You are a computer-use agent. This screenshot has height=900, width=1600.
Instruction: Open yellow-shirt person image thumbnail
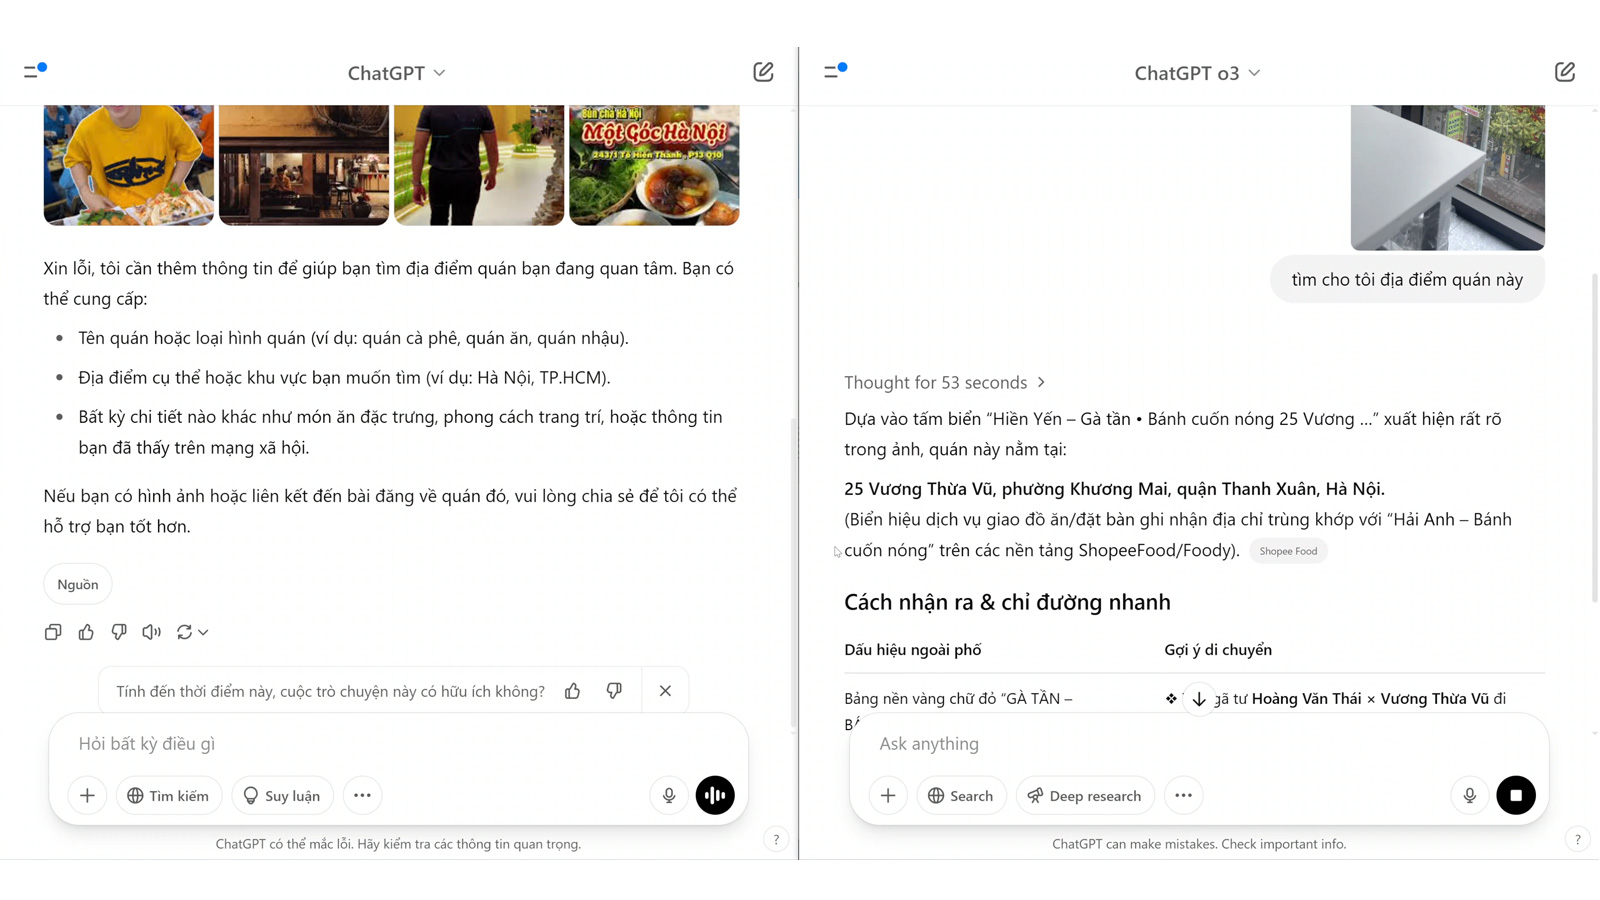(x=129, y=165)
